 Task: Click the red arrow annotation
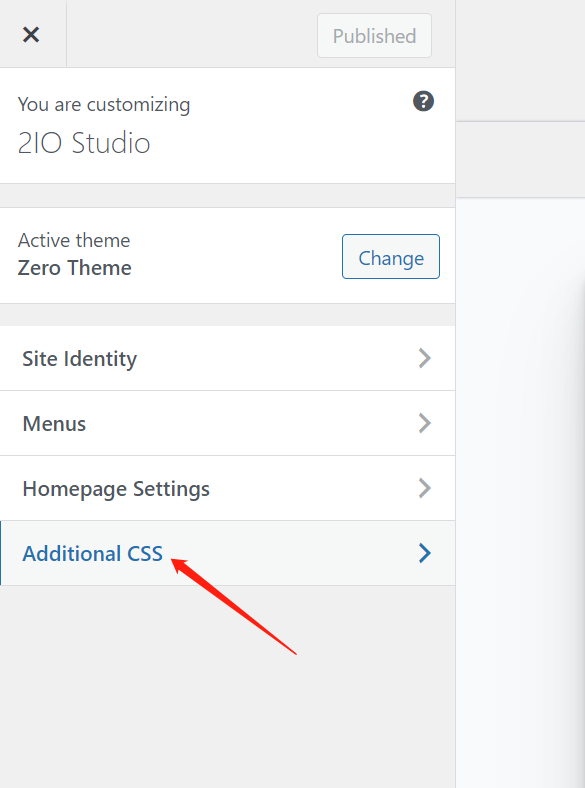(x=234, y=606)
